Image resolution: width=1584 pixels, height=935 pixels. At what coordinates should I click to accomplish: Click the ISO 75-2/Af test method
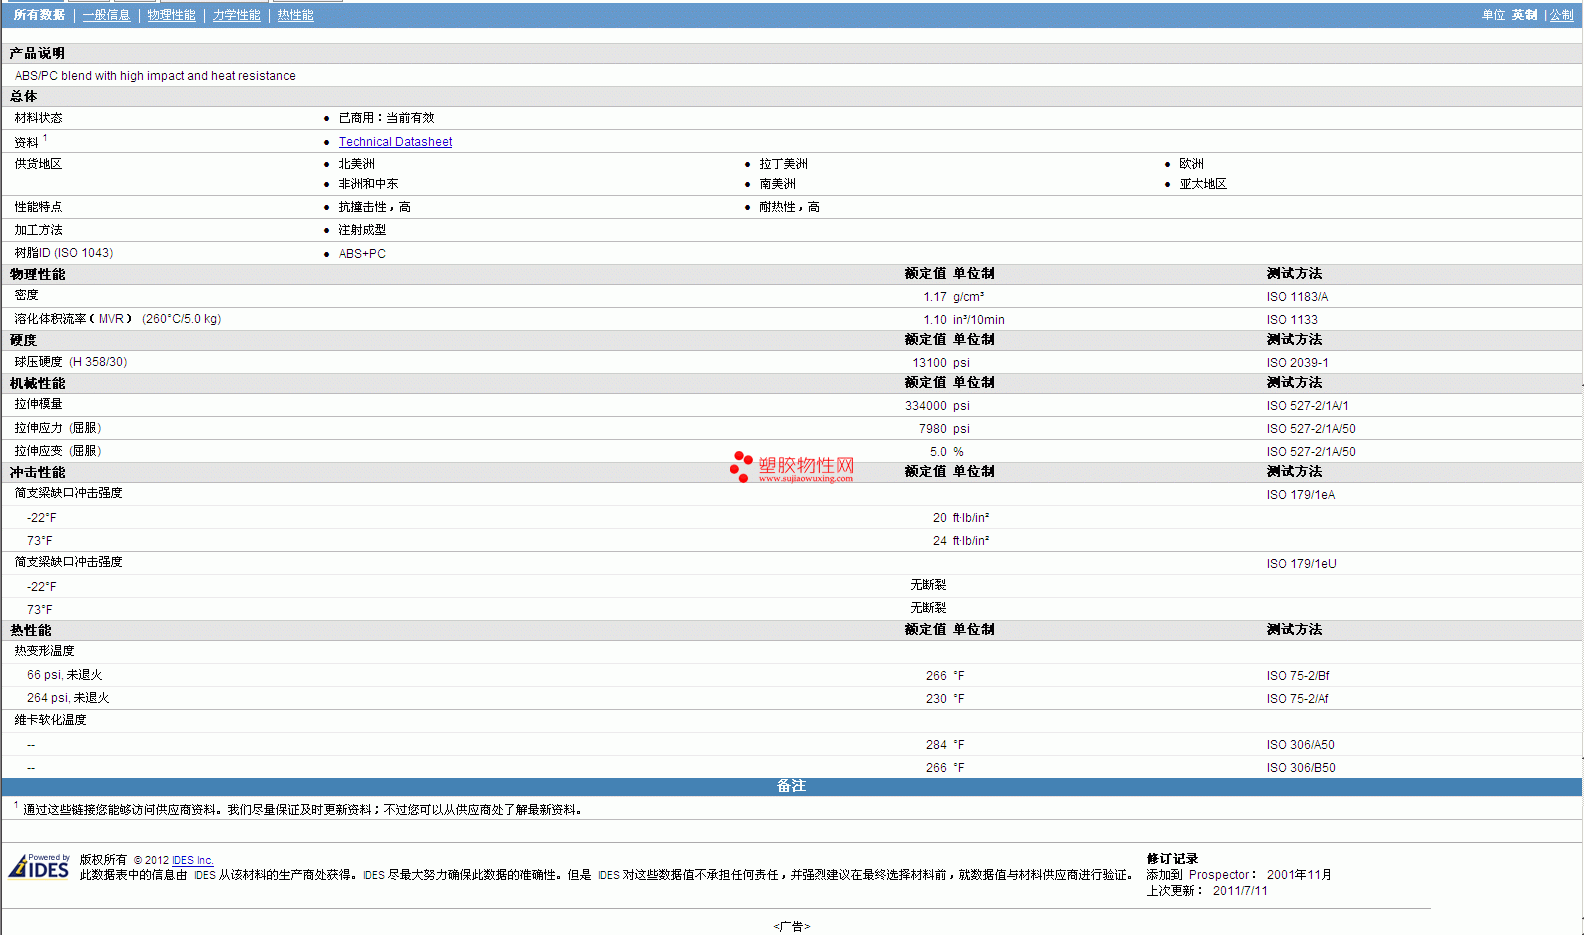(1297, 699)
